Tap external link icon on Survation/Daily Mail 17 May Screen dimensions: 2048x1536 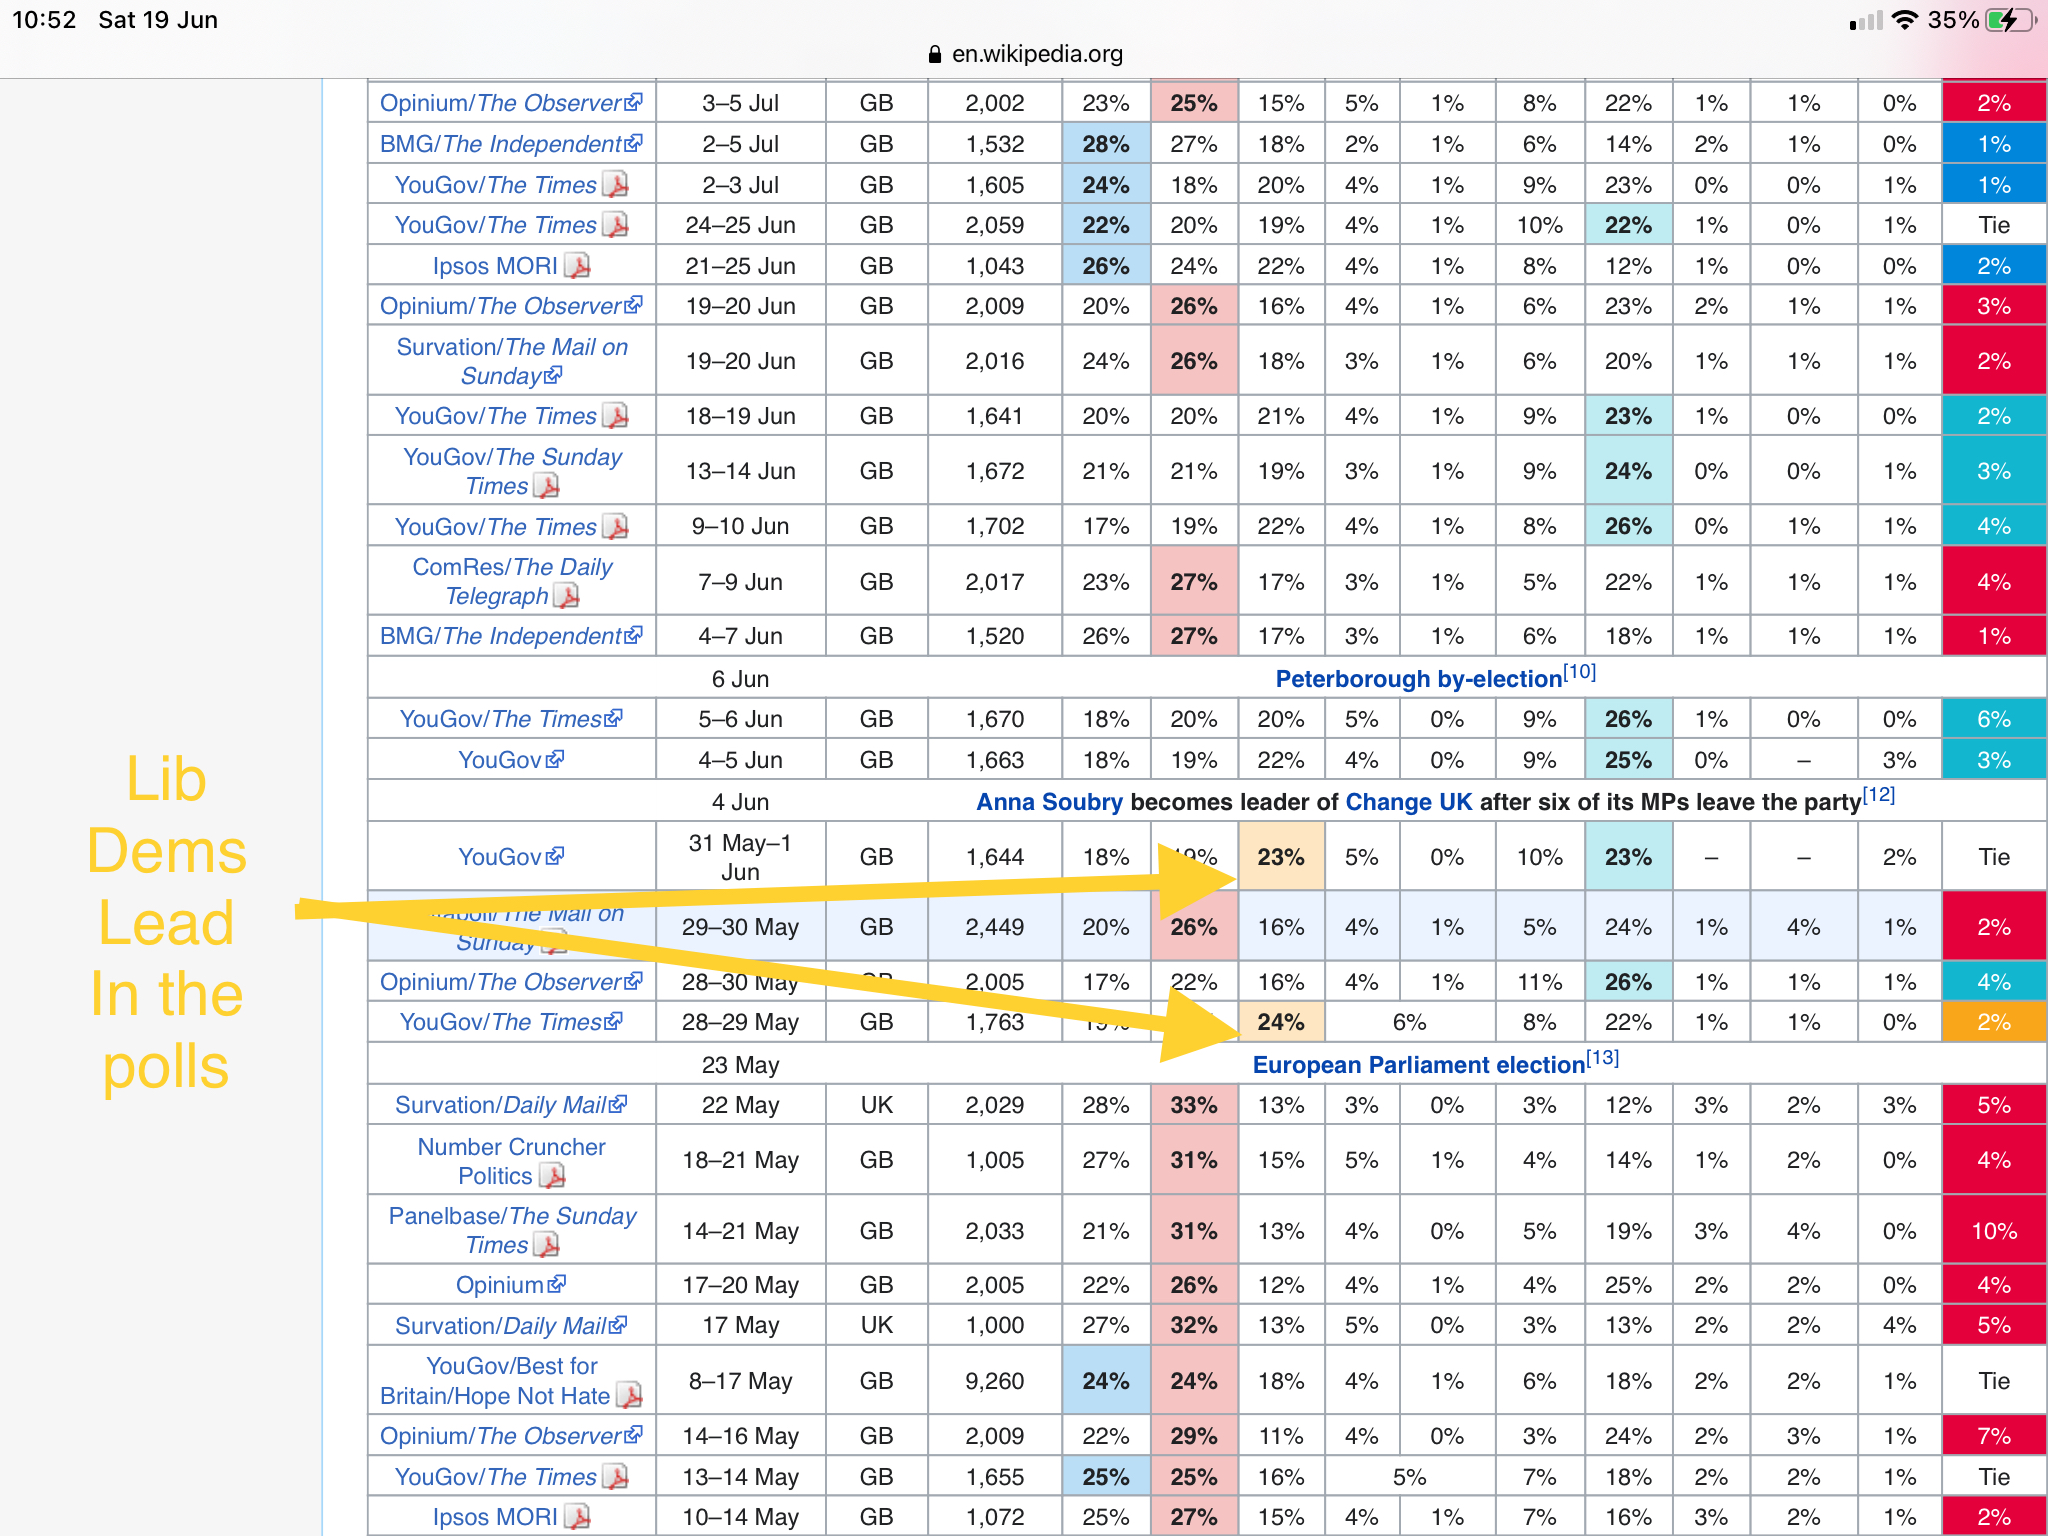618,1324
